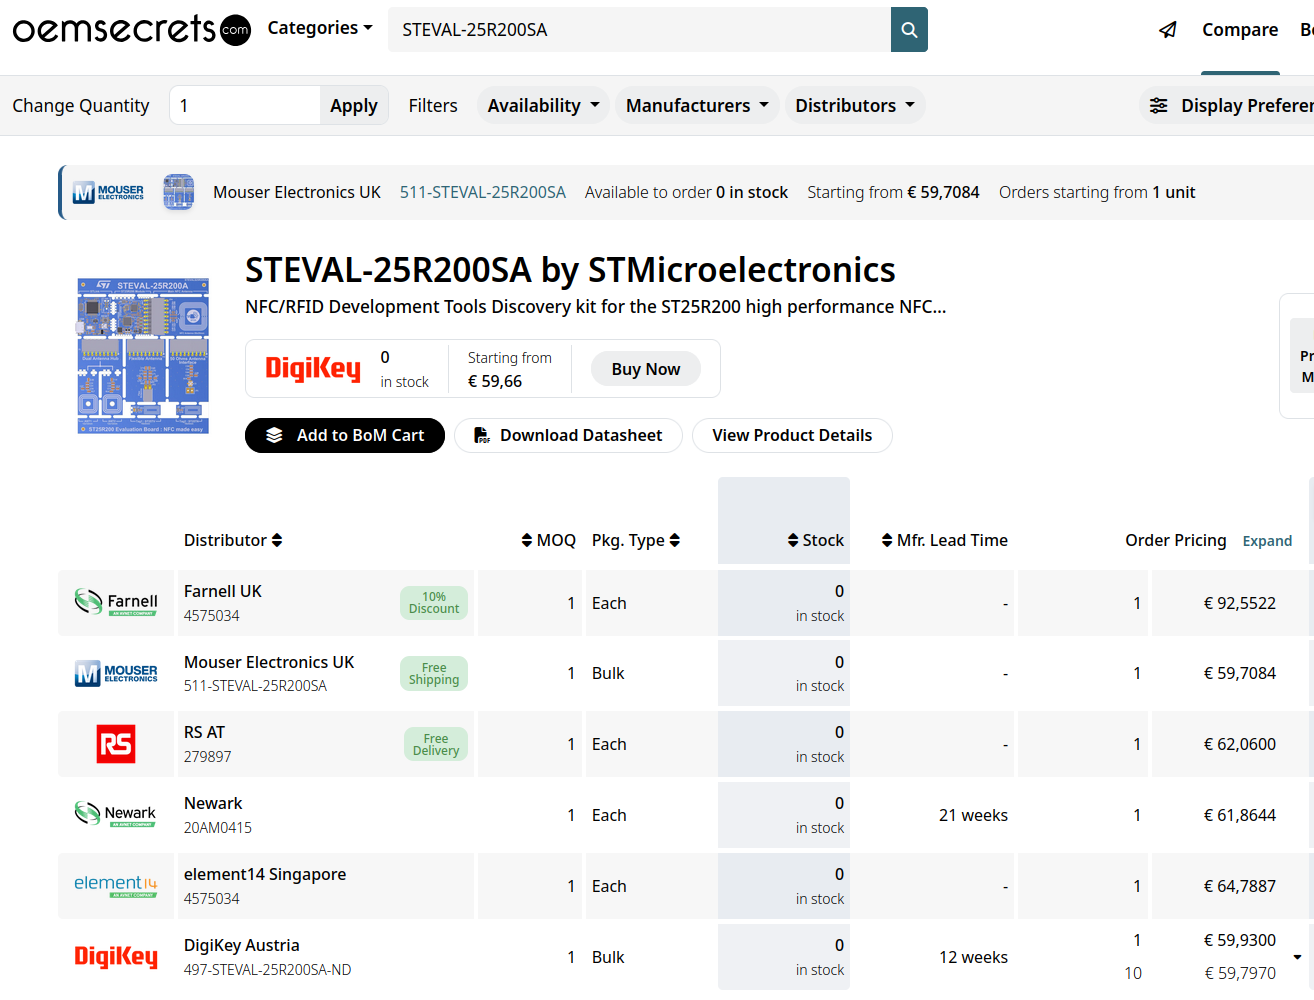Click the Buy Now button

[x=646, y=369]
